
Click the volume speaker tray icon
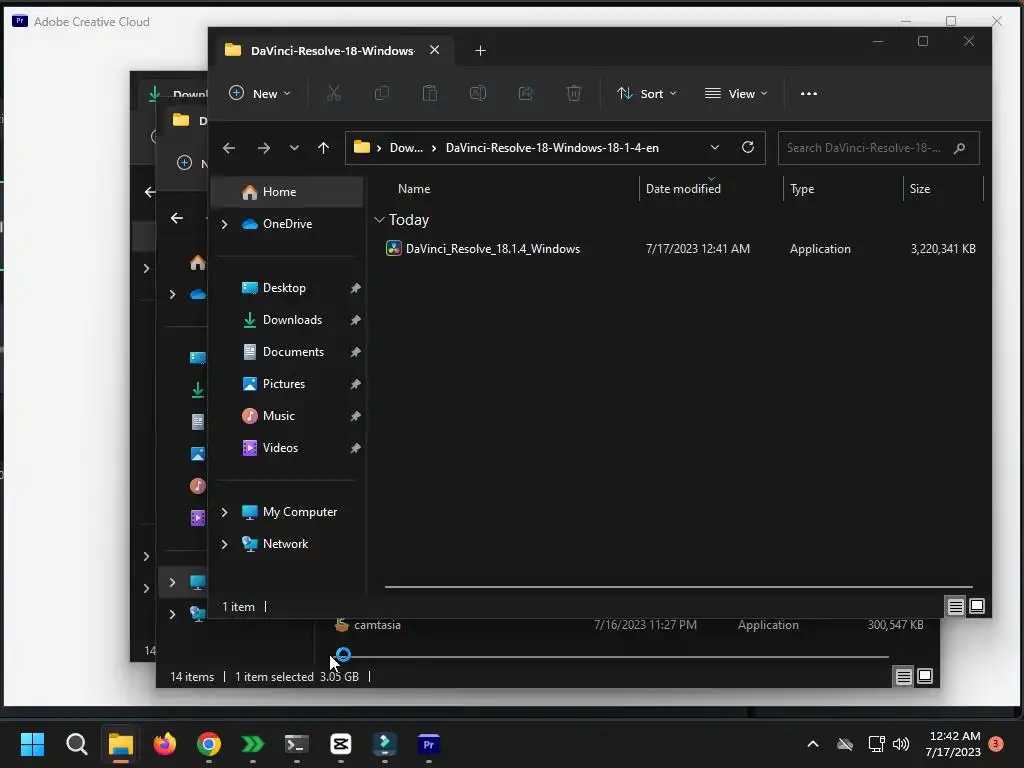click(901, 744)
